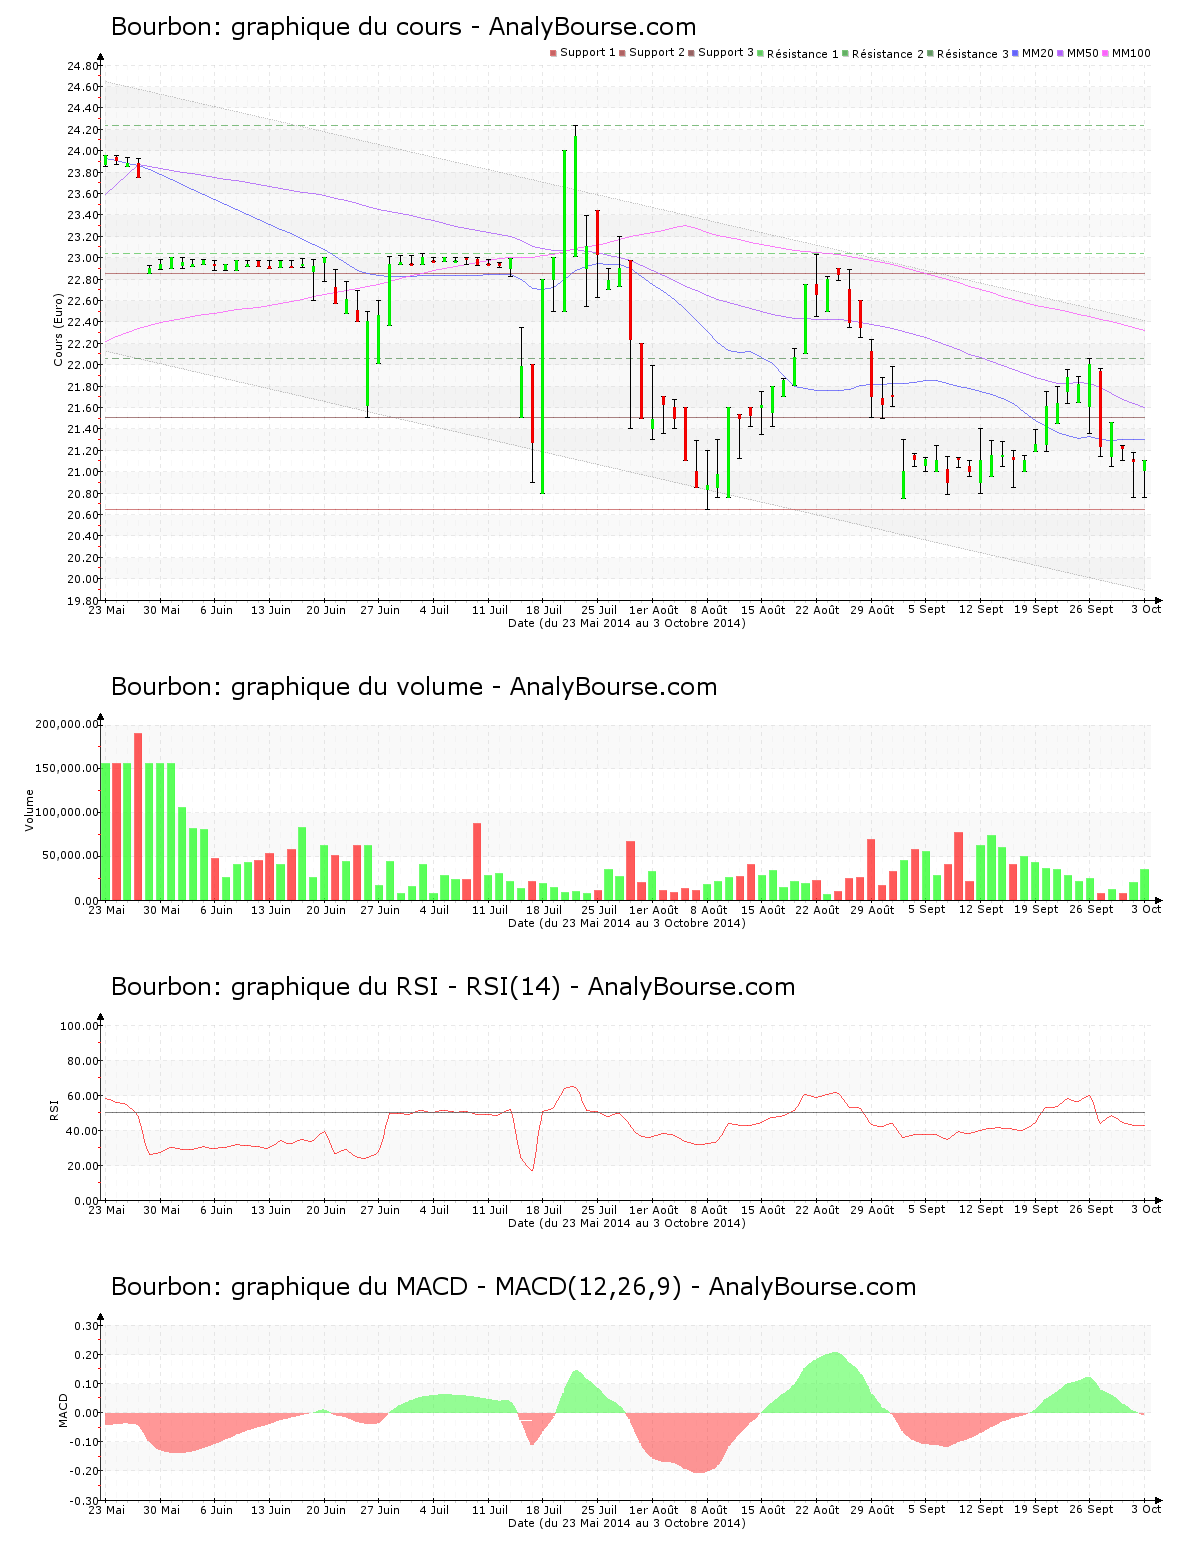The height and width of the screenshot is (1550, 1200).
Task: Click '1er Août' date on the price chart
Action: (x=653, y=610)
